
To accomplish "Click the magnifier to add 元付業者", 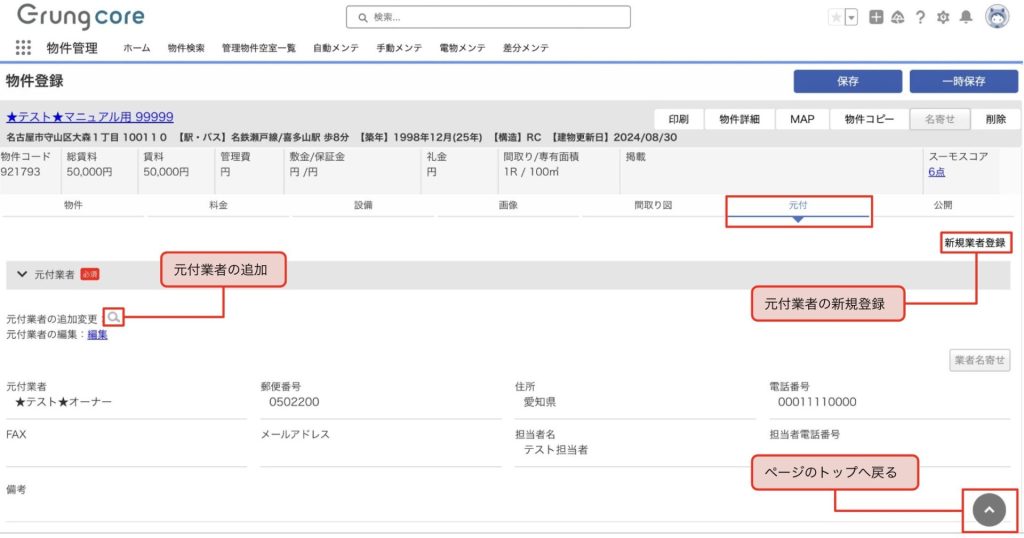I will (114, 318).
